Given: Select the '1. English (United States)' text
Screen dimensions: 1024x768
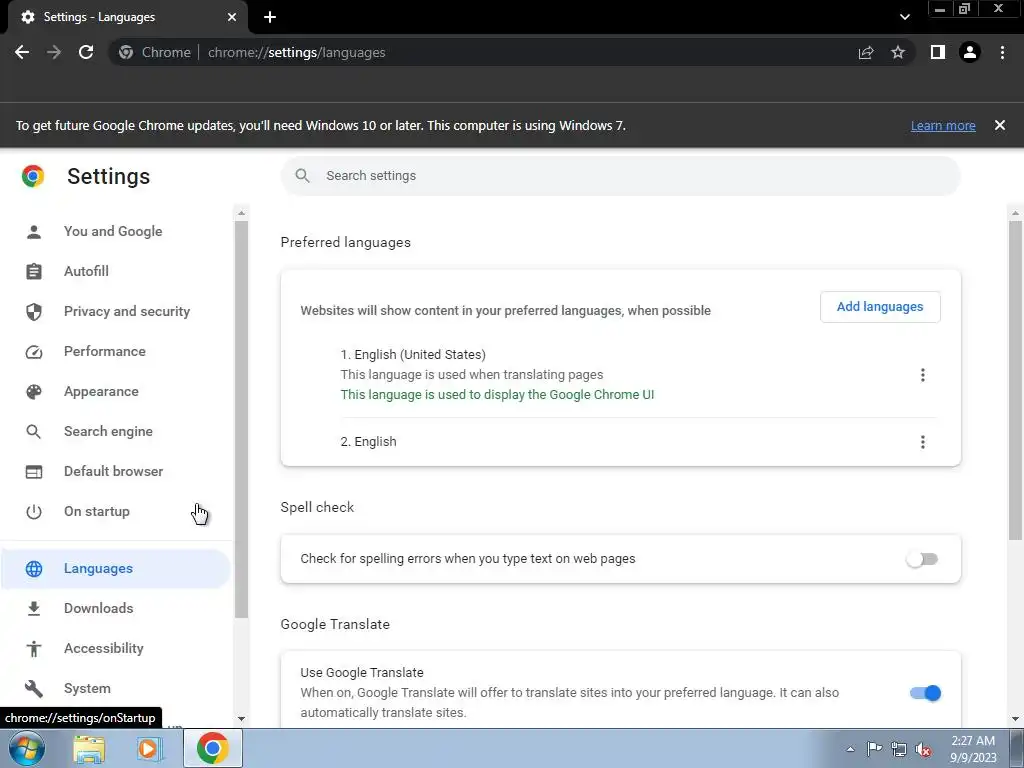Looking at the screenshot, I should pyautogui.click(x=413, y=355).
